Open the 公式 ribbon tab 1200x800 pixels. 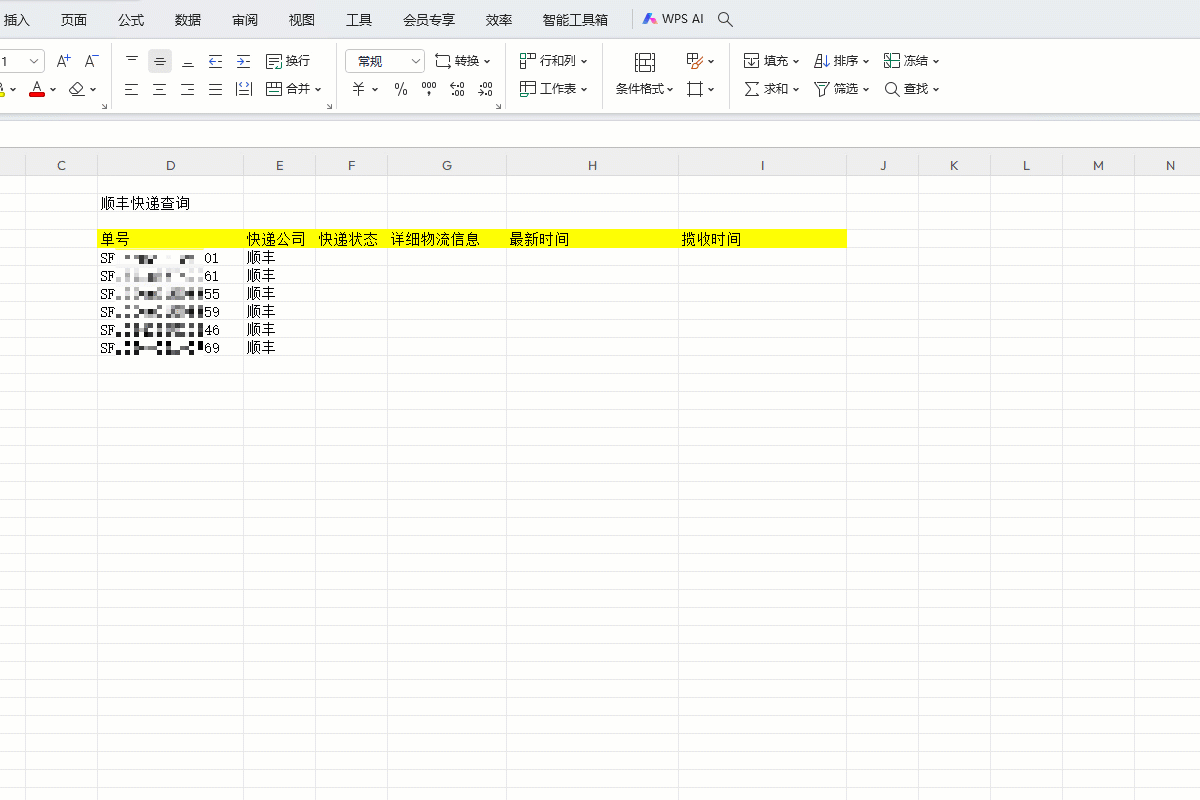tap(130, 20)
